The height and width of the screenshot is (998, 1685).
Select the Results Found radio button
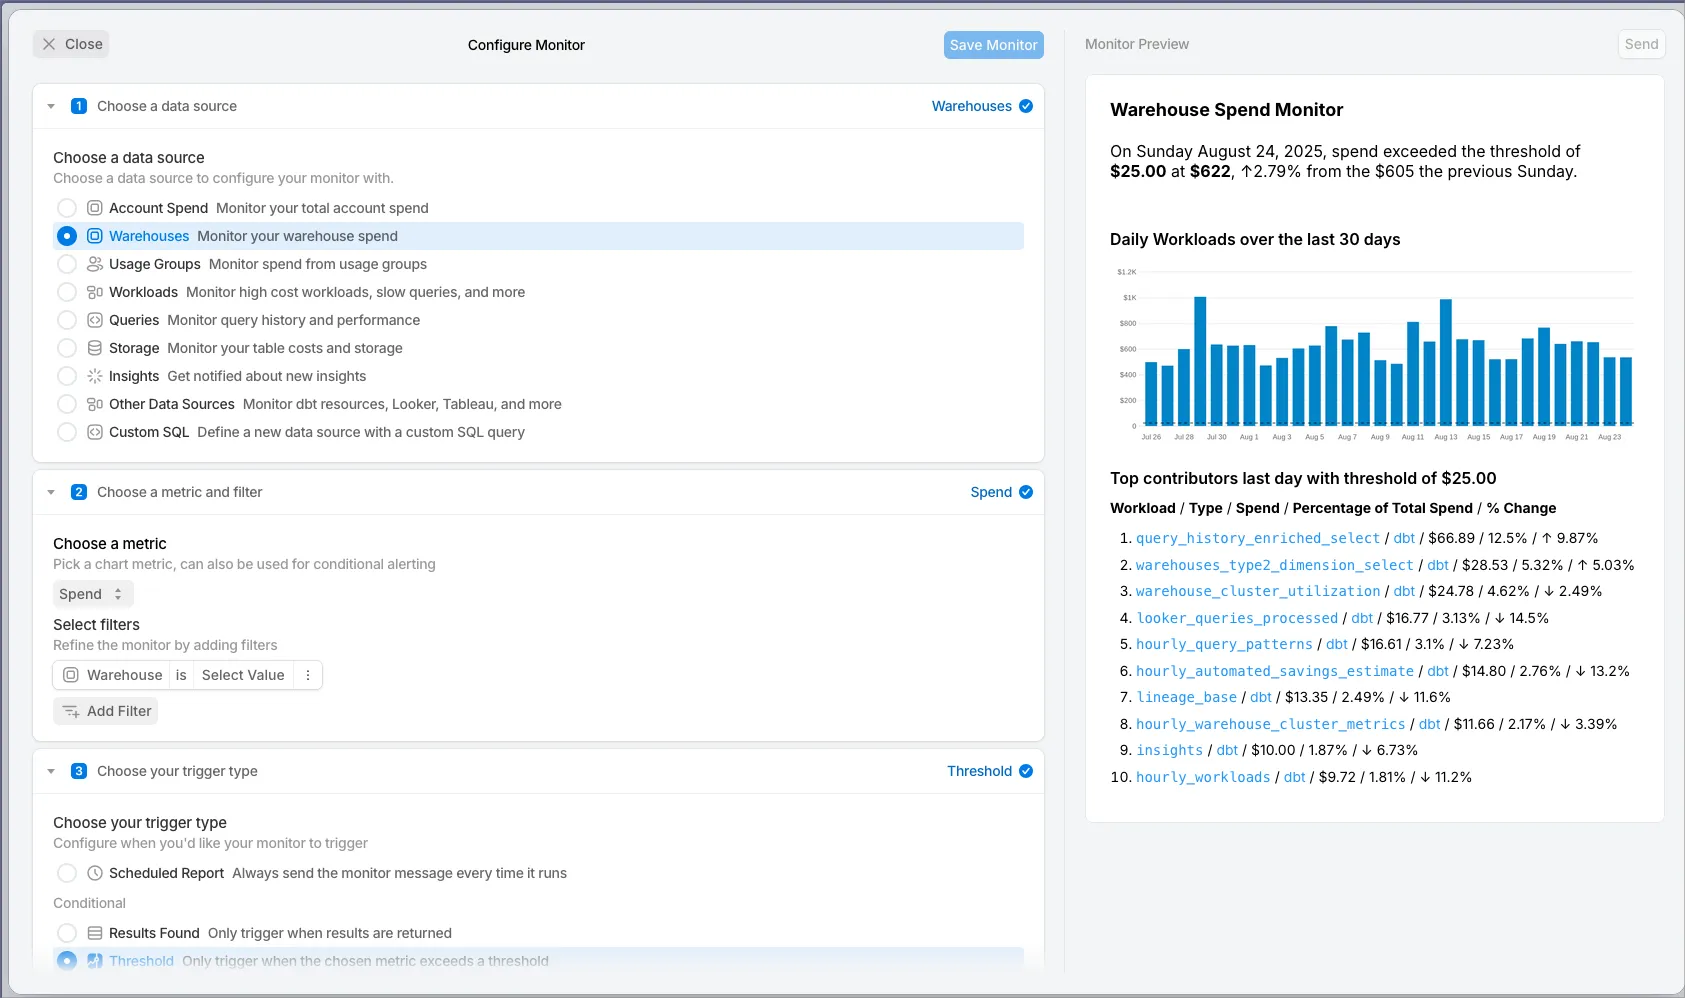(x=67, y=933)
